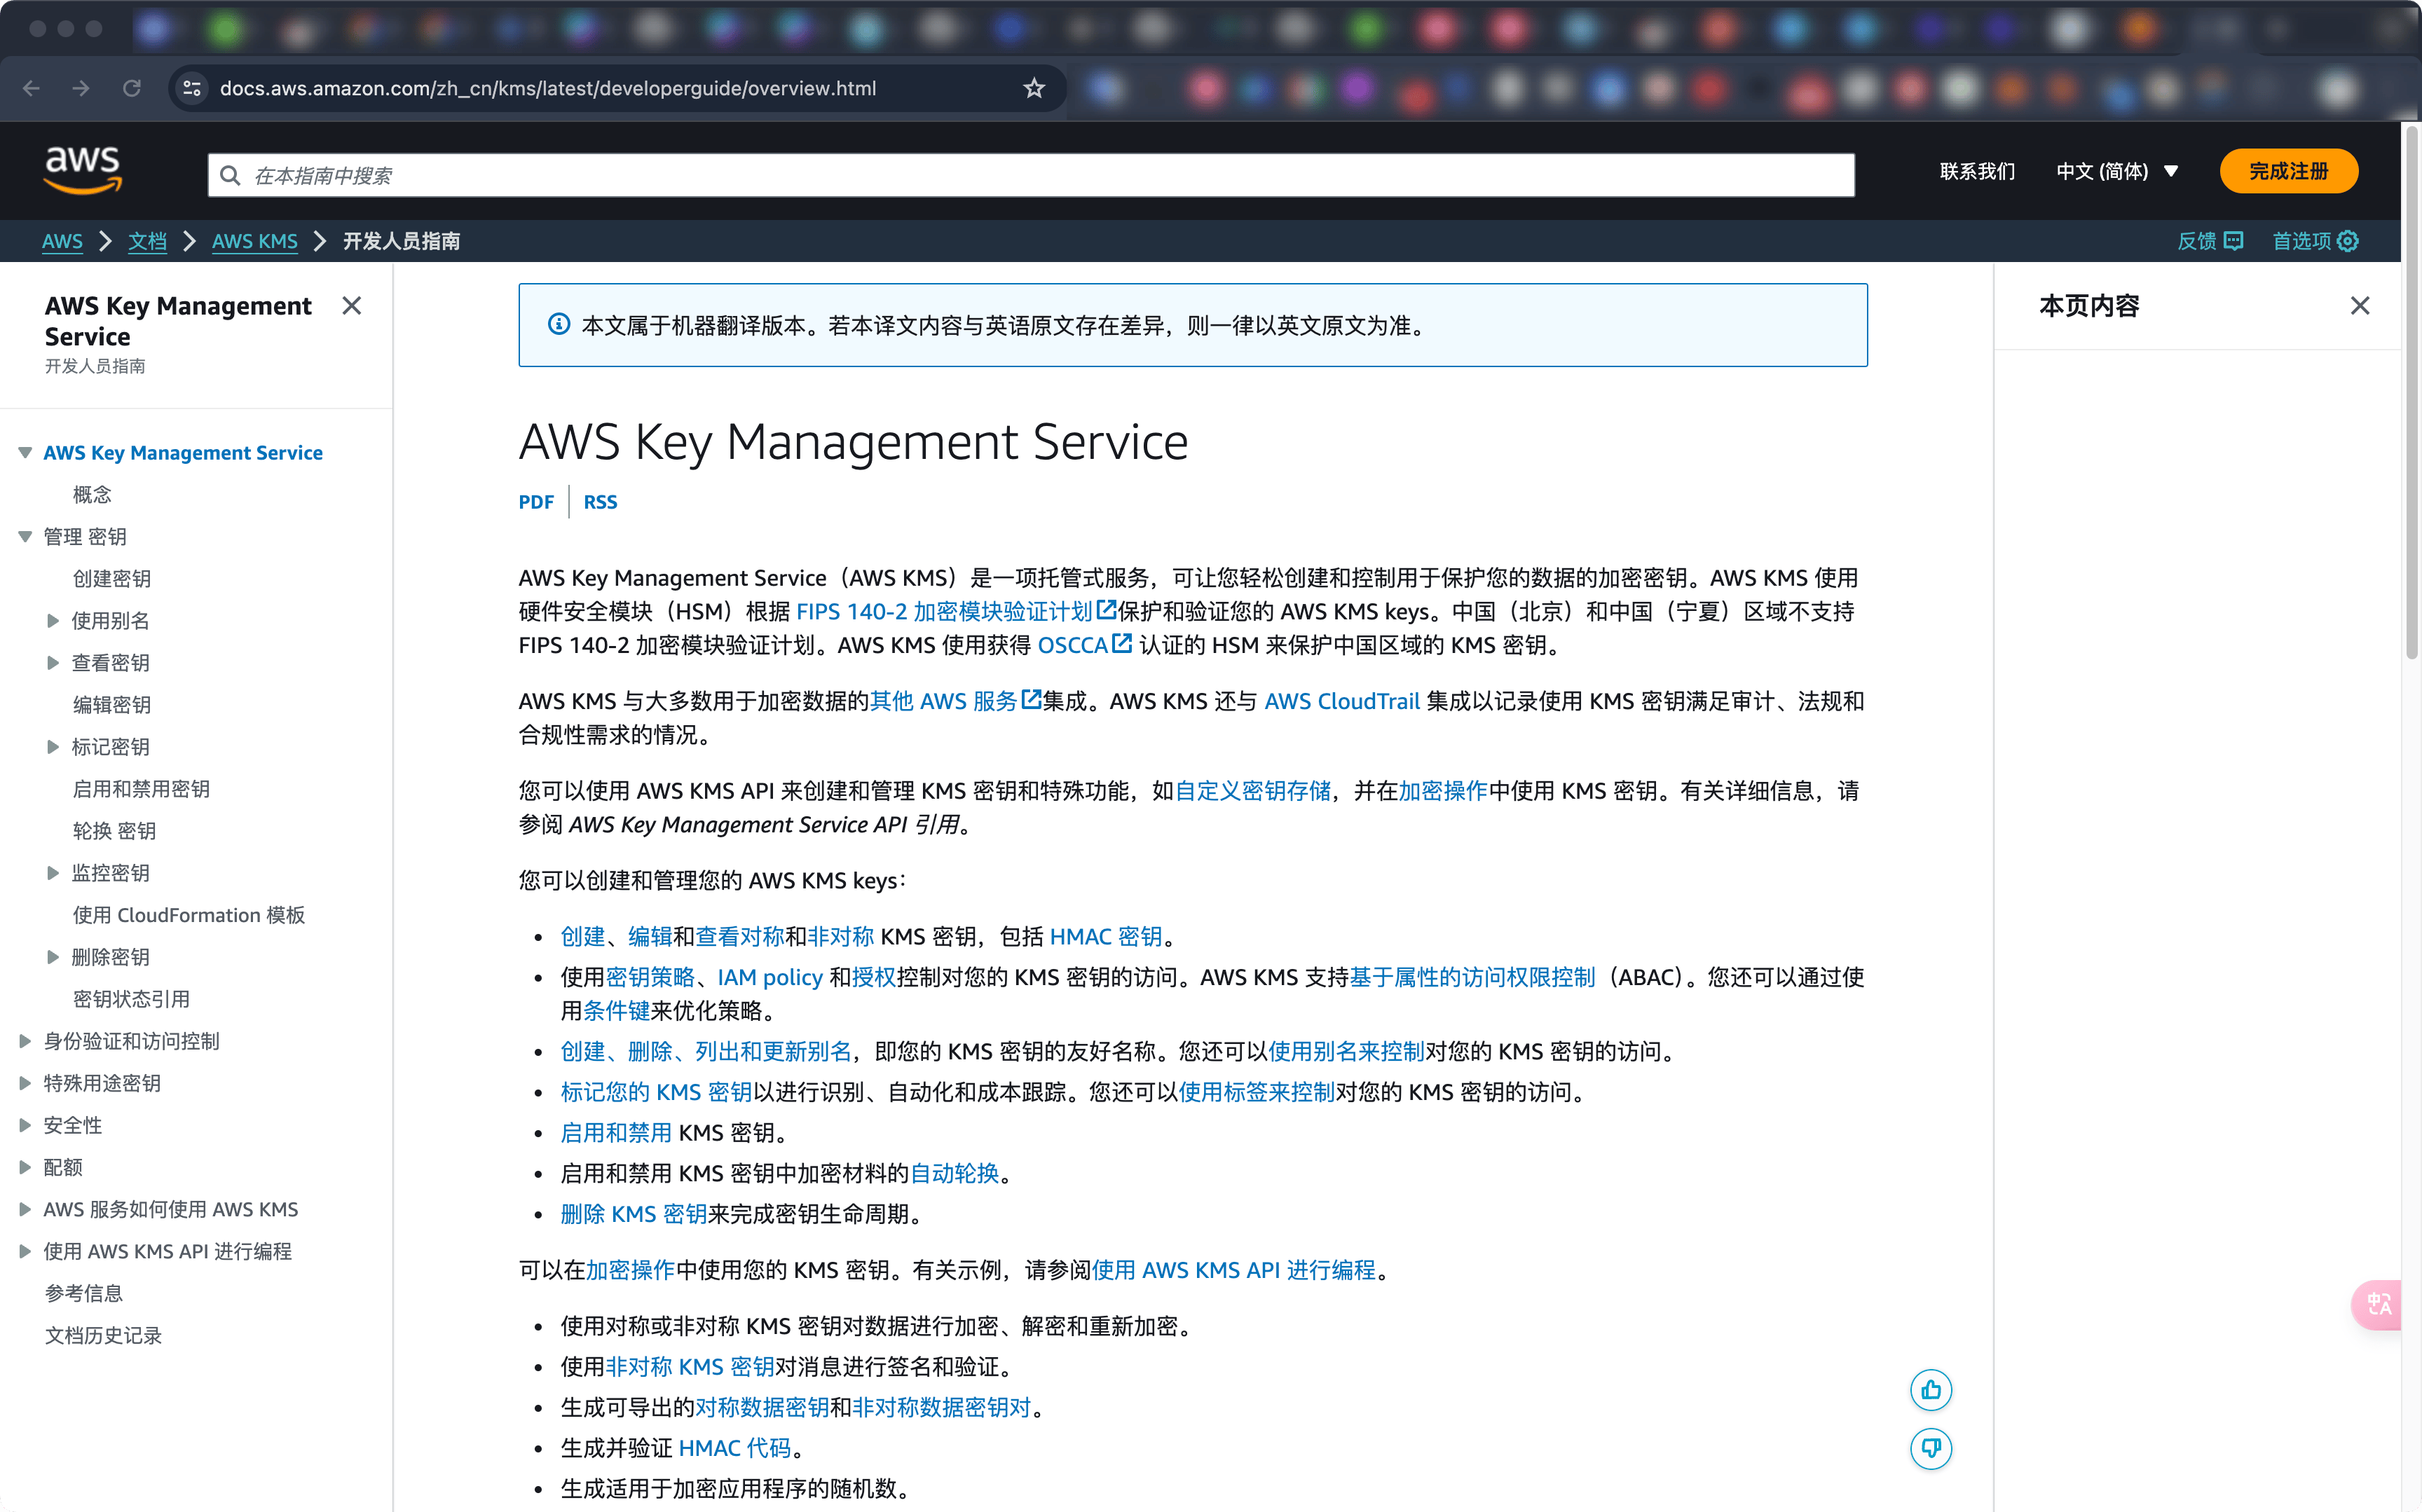Click the browser back arrow
Viewport: 2422px width, 1512px height.
(32, 89)
